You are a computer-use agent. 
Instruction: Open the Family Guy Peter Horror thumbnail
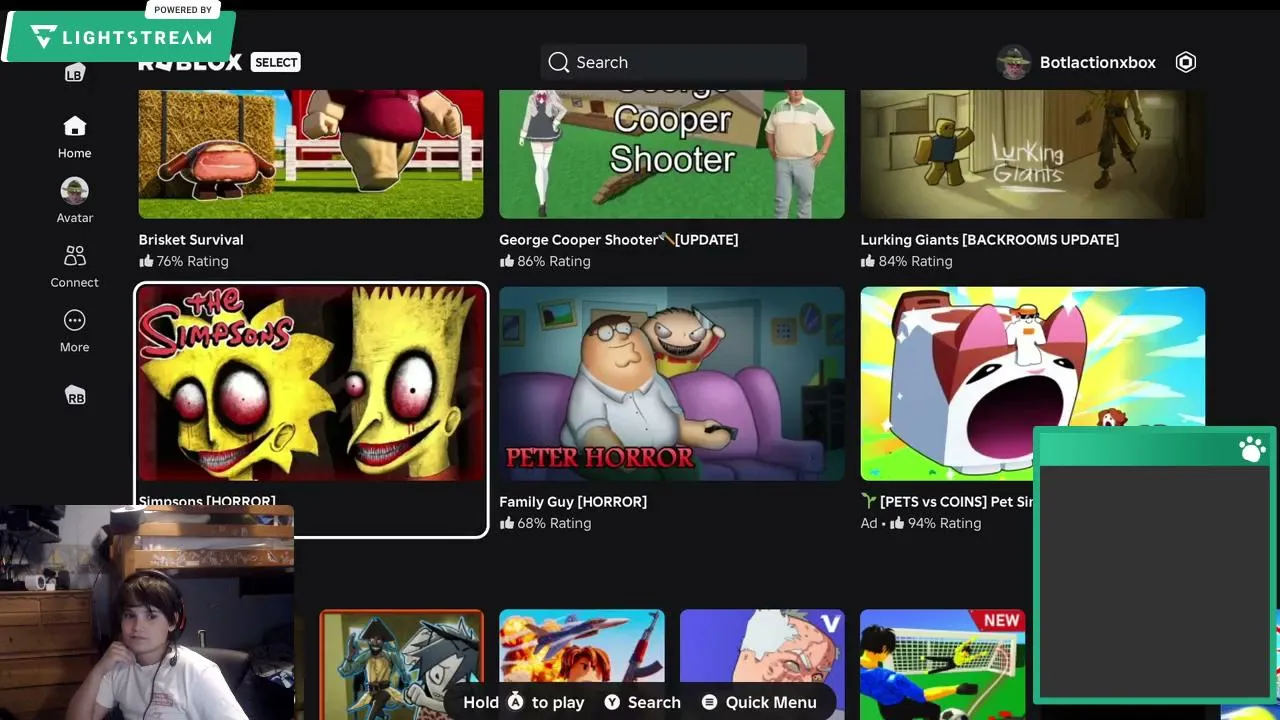(x=672, y=383)
